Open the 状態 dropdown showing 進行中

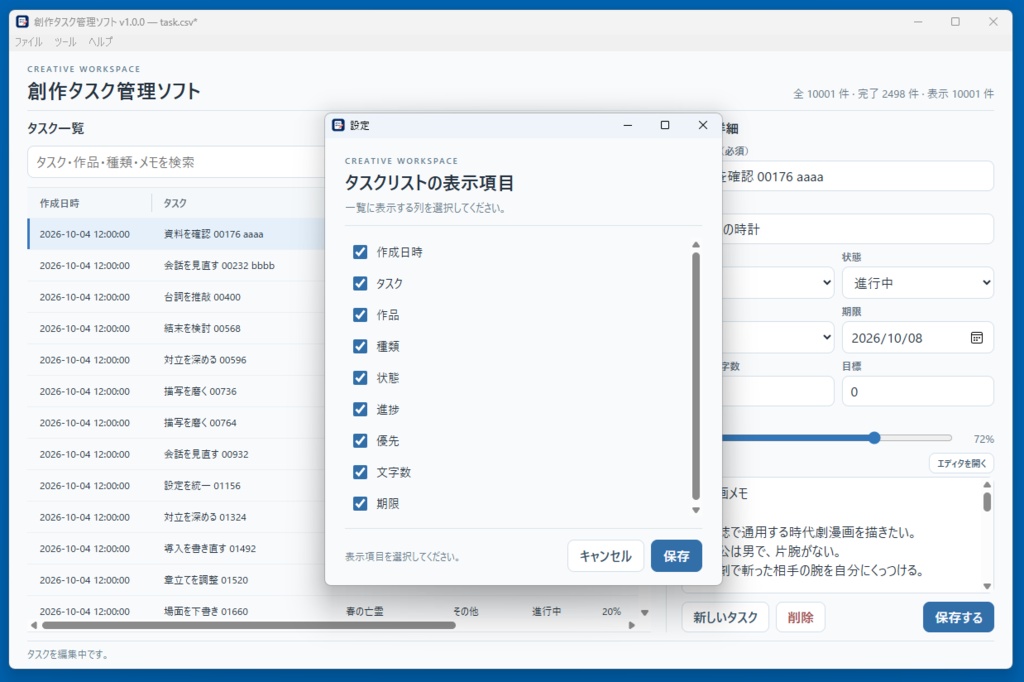(918, 283)
